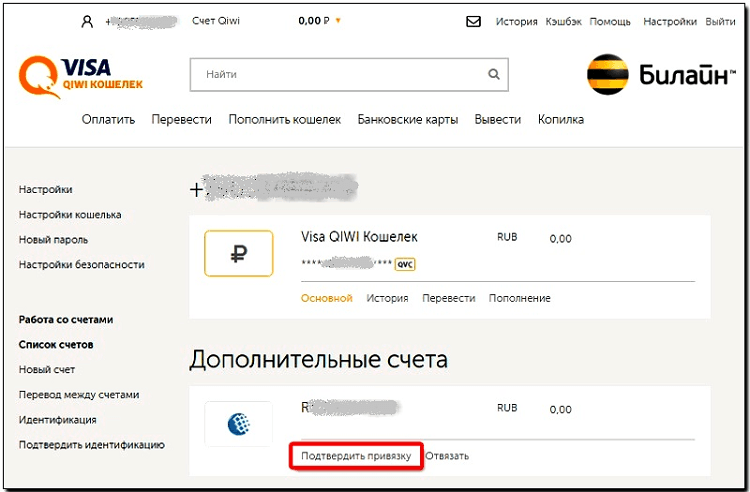Open Настройки кошелька in sidebar
Image resolution: width=750 pixels, height=492 pixels.
point(70,215)
